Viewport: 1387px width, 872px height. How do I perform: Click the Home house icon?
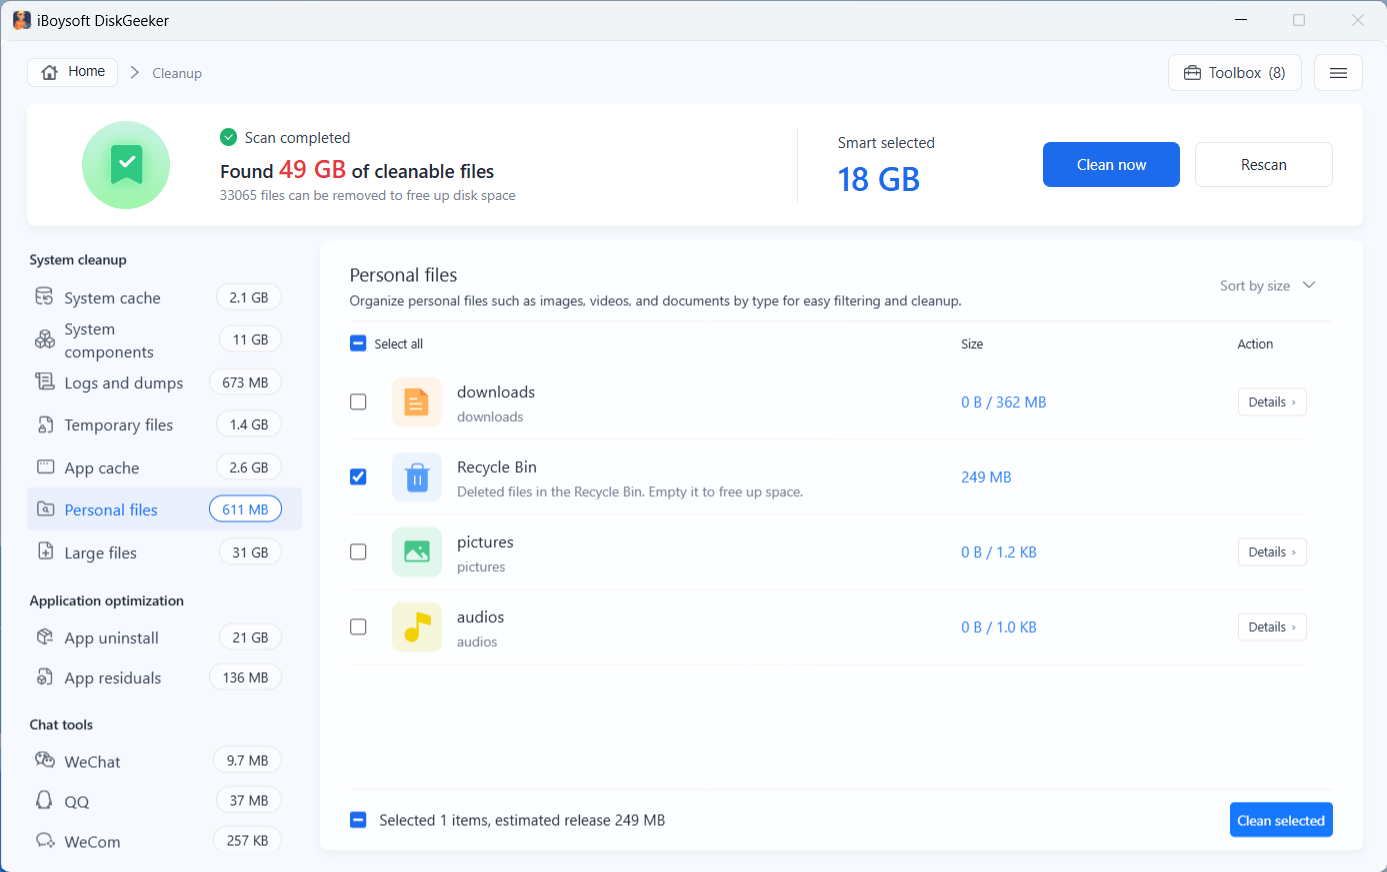coord(50,72)
